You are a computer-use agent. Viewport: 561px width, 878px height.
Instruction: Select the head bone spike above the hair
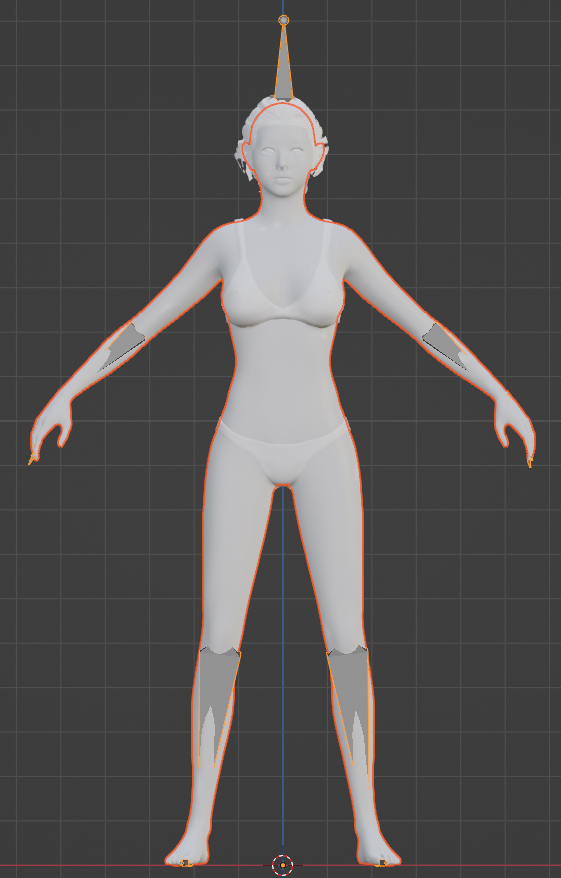coord(284,67)
